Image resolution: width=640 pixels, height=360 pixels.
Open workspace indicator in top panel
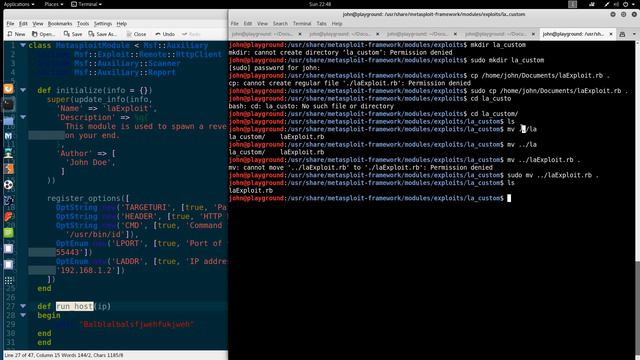tap(573, 4)
